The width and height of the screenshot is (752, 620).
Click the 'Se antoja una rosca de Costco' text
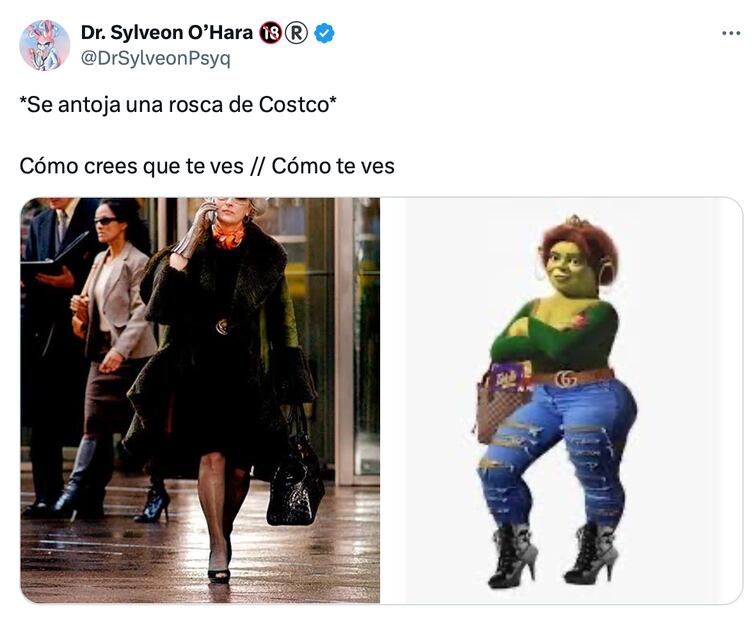(178, 105)
